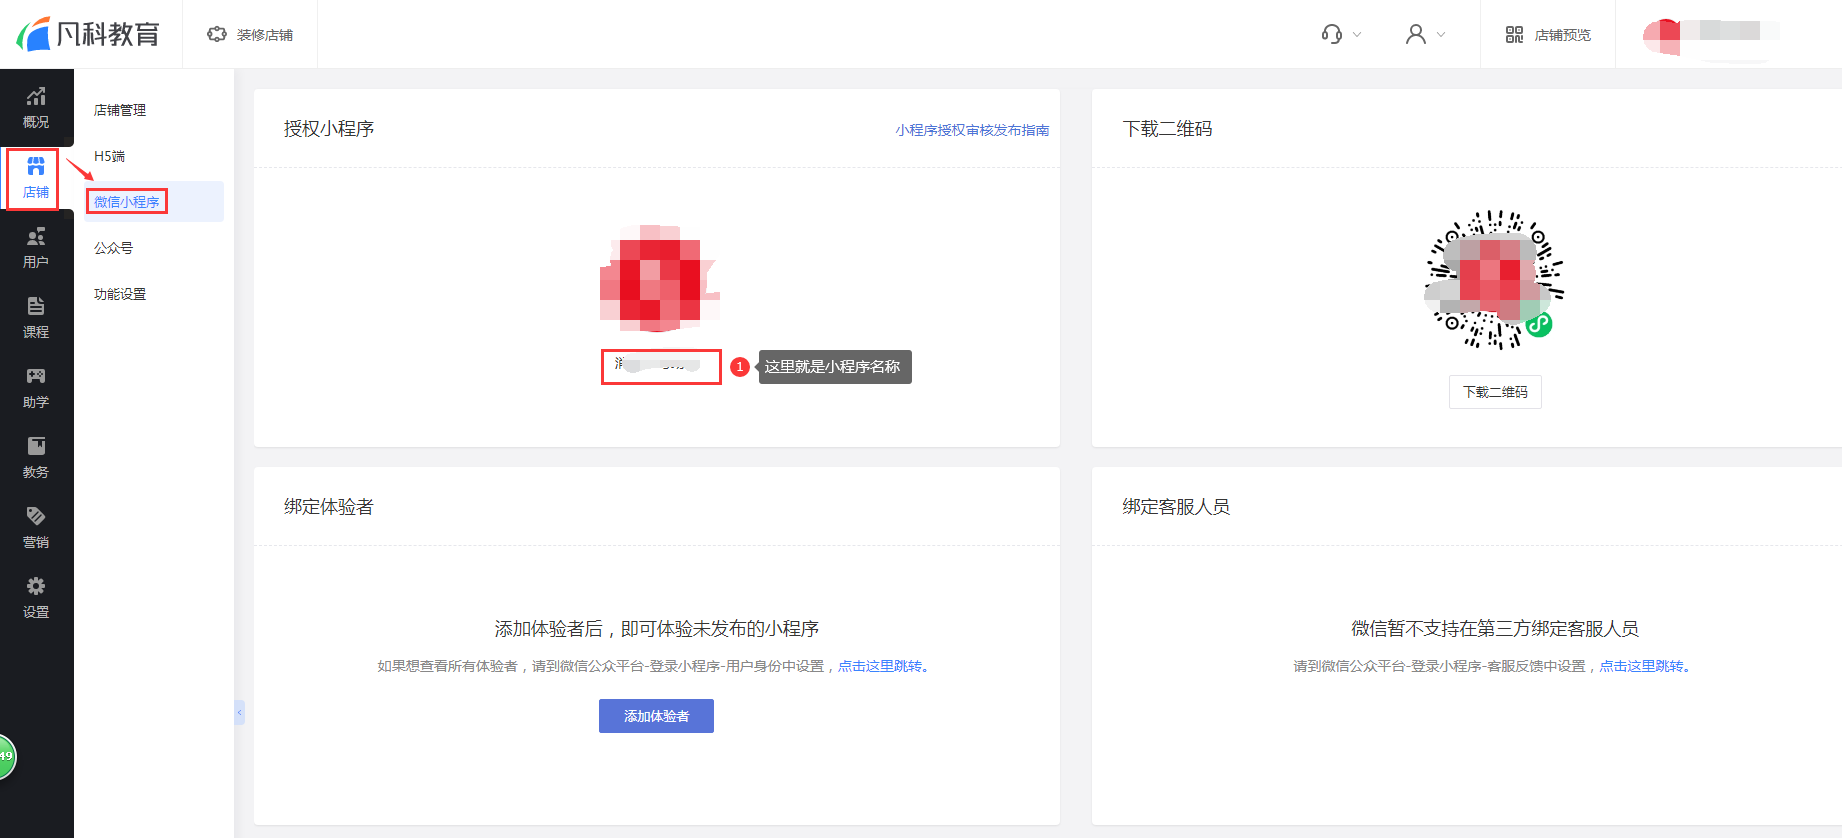Viewport: 1842px width, 838px height.
Task: Expand the customer service headset dropdown
Action: [x=1341, y=35]
